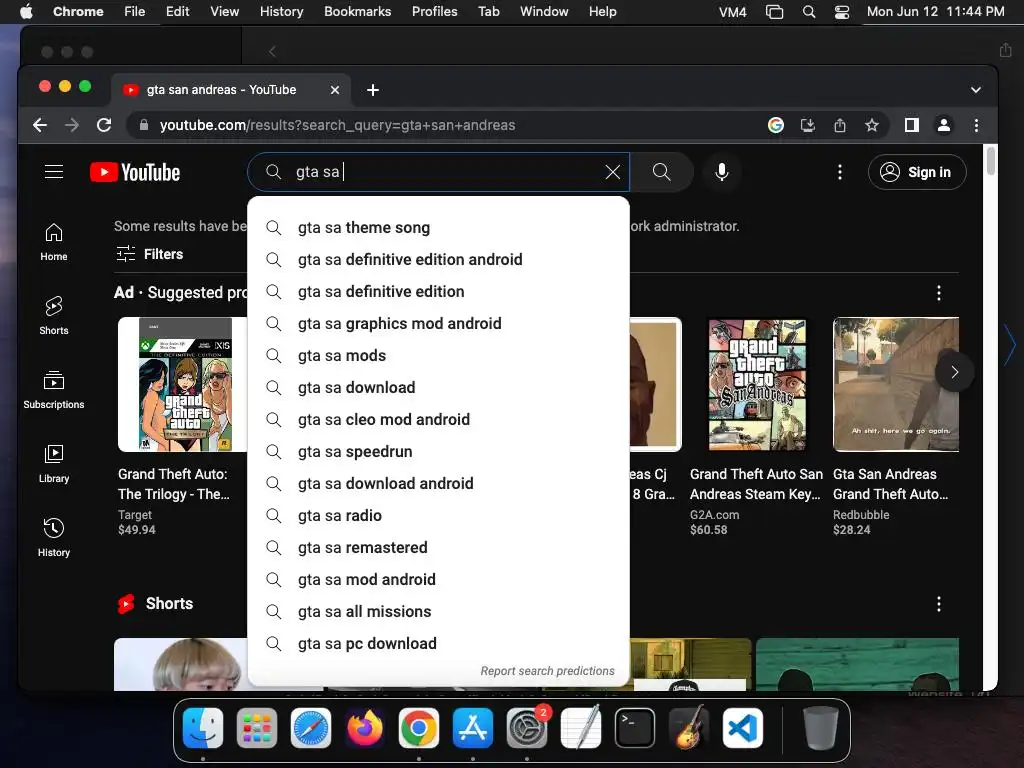Pick the "gta sa remastered" suggestion

pos(438,548)
